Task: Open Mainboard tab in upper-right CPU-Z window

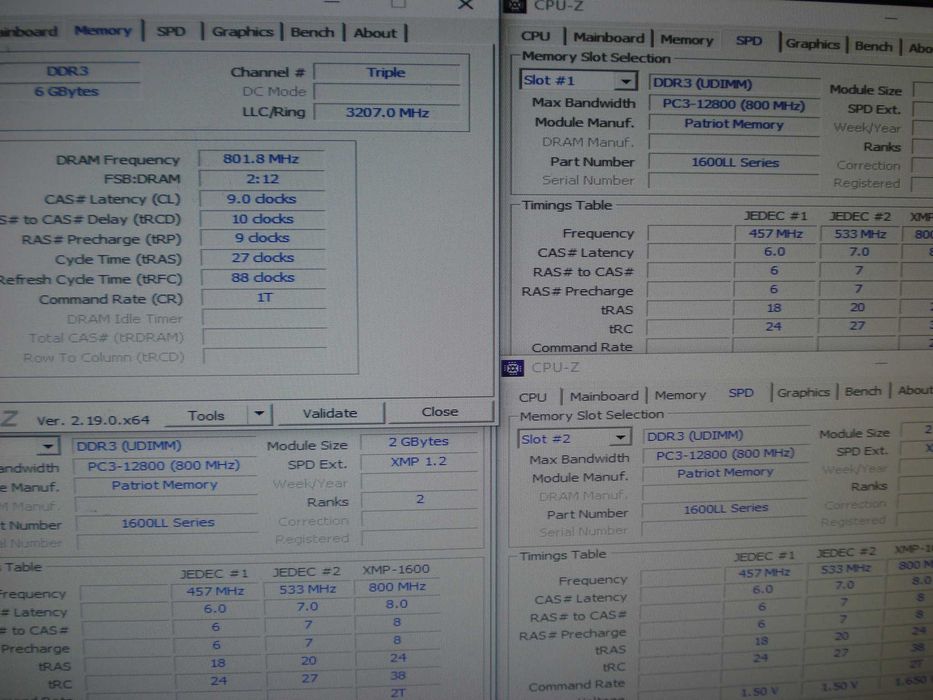Action: tap(608, 38)
